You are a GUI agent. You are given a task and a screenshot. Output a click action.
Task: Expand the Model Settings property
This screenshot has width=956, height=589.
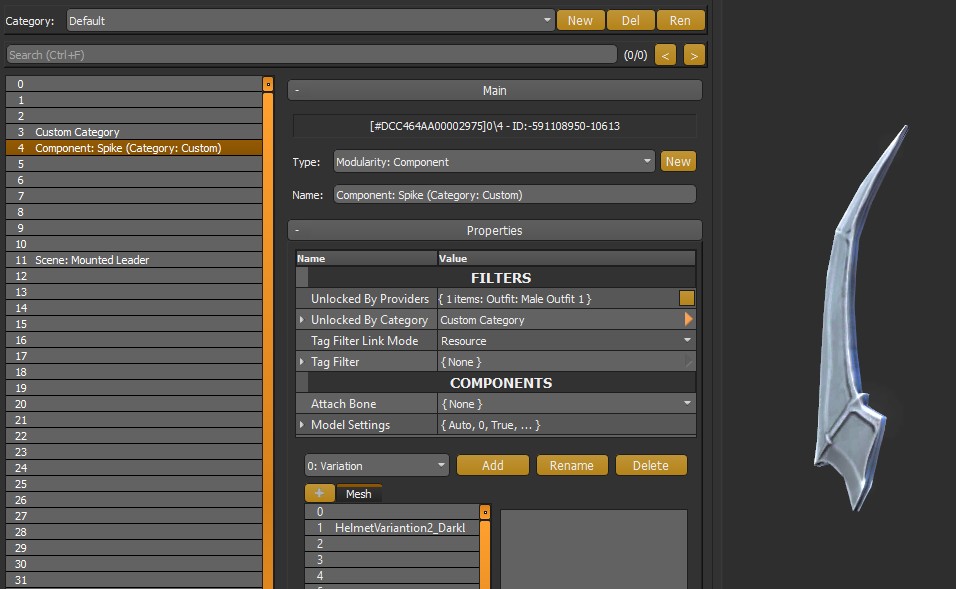tap(302, 424)
